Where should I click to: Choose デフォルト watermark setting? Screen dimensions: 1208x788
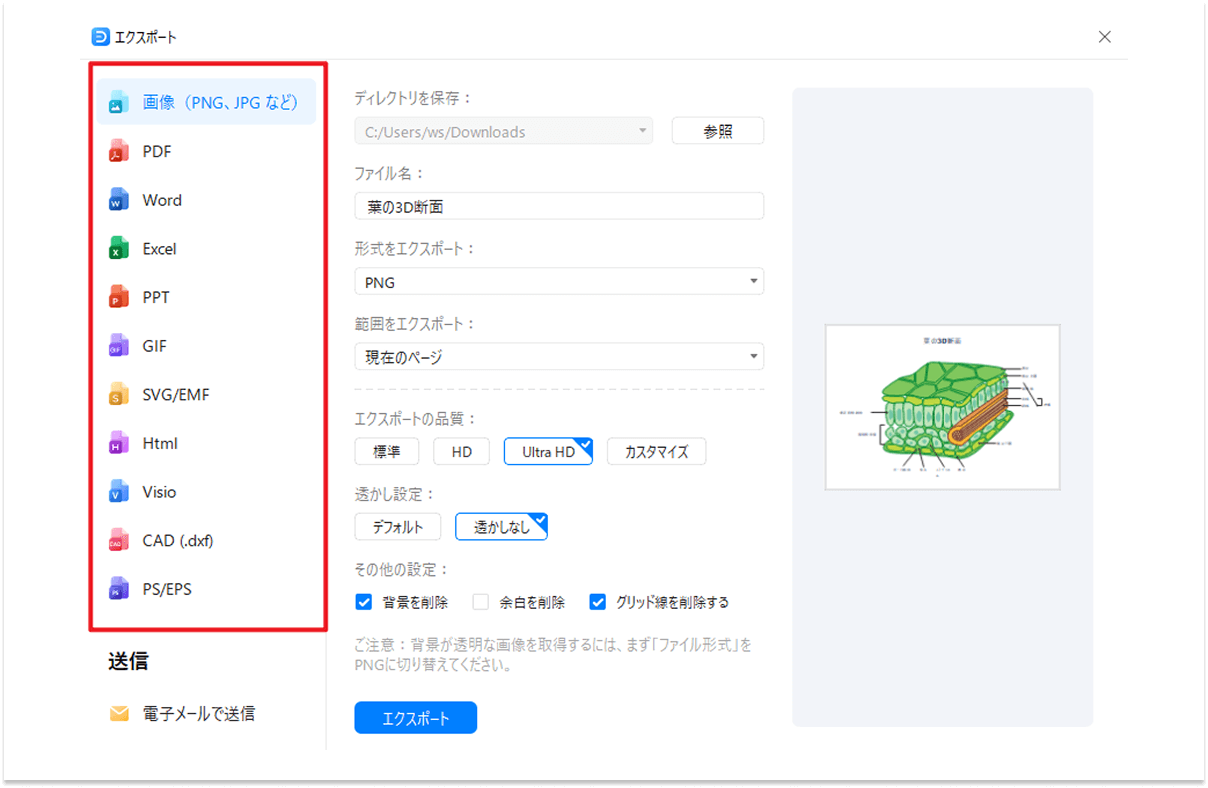(x=397, y=526)
